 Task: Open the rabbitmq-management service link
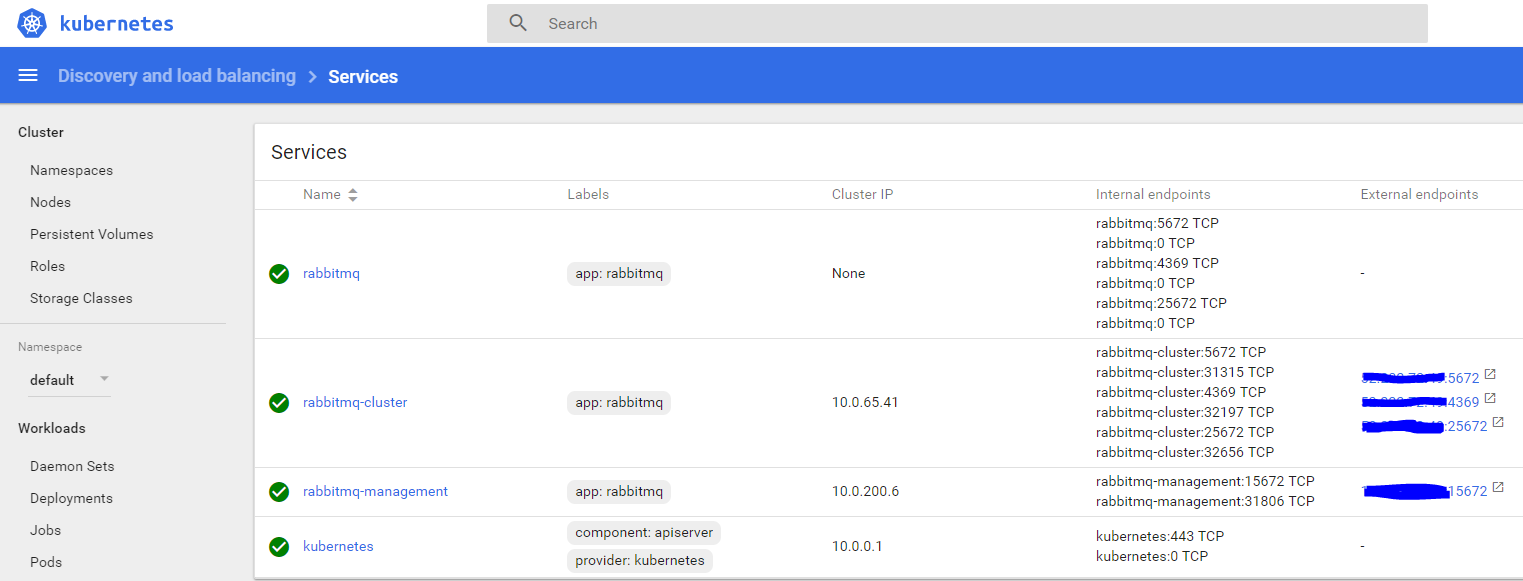(x=375, y=492)
